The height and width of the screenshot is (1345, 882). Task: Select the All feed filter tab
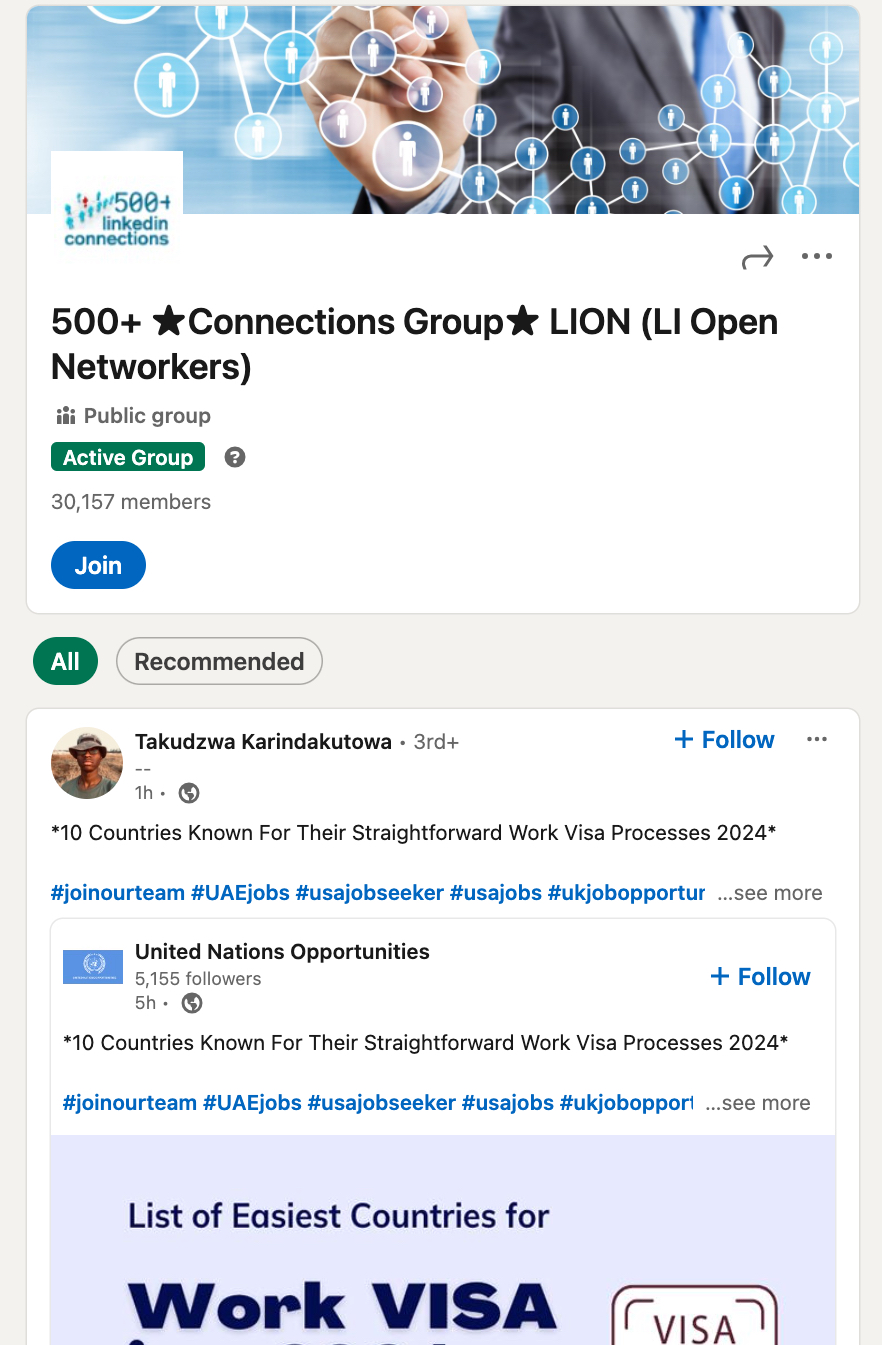point(65,661)
